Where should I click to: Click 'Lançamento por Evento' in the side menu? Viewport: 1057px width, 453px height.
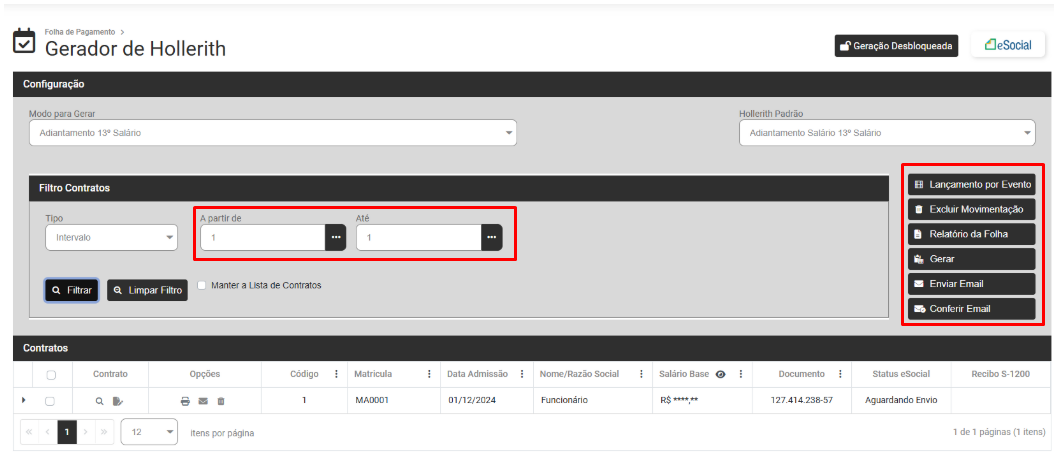point(970,184)
